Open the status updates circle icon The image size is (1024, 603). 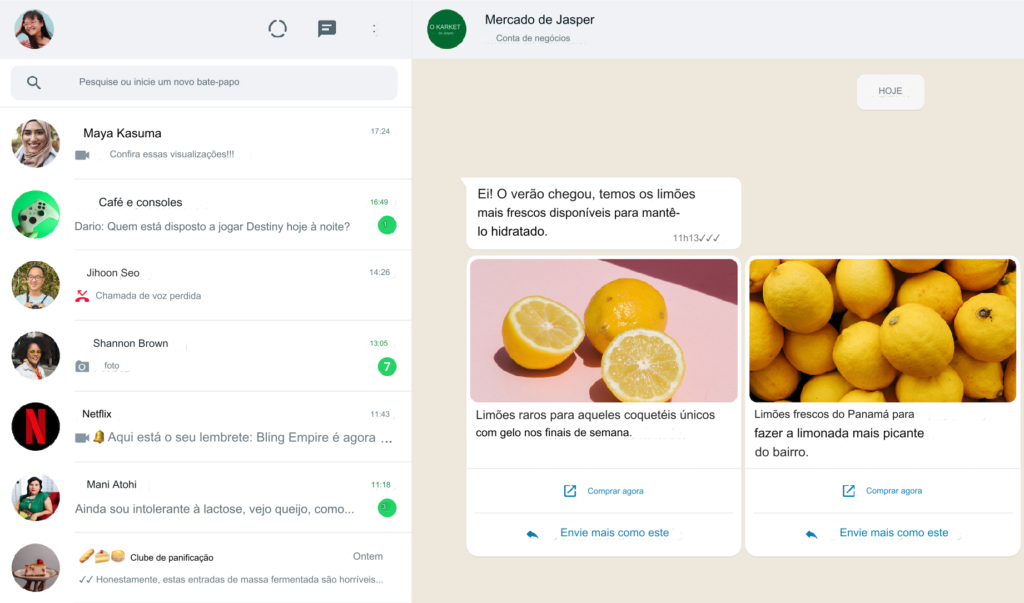278,29
